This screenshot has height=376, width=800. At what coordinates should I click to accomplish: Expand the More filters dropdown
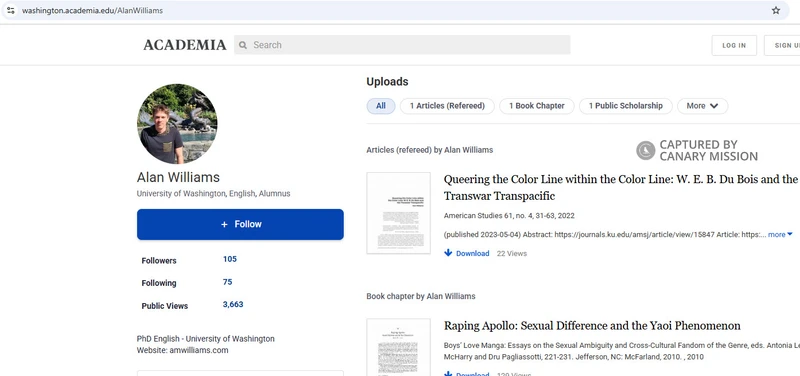pos(703,106)
